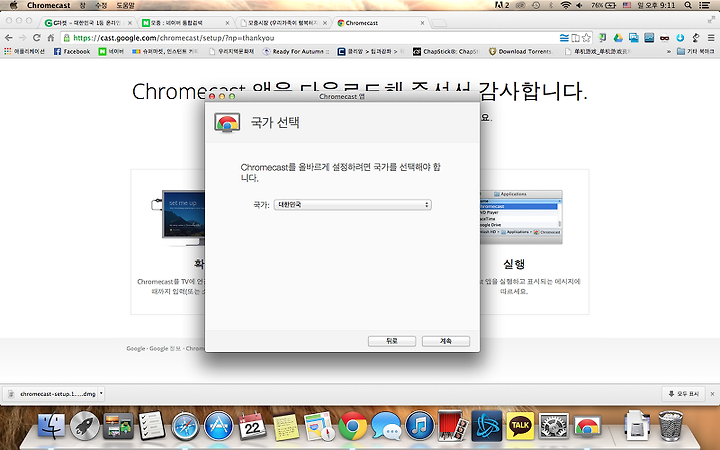Image resolution: width=720 pixels, height=450 pixels.
Task: Open the Download Torrents bookmark
Action: click(x=520, y=51)
